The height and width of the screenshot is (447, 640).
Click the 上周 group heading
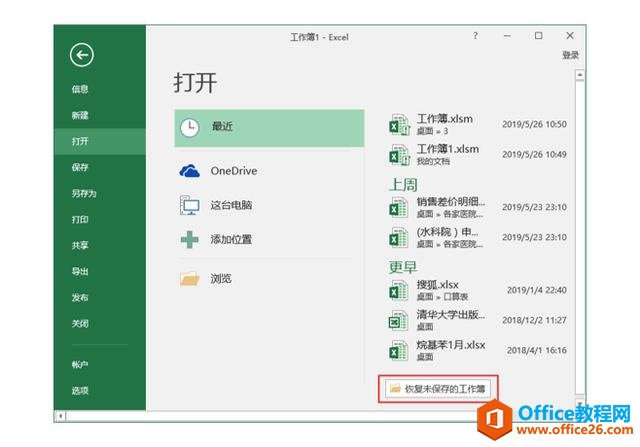[x=403, y=185]
